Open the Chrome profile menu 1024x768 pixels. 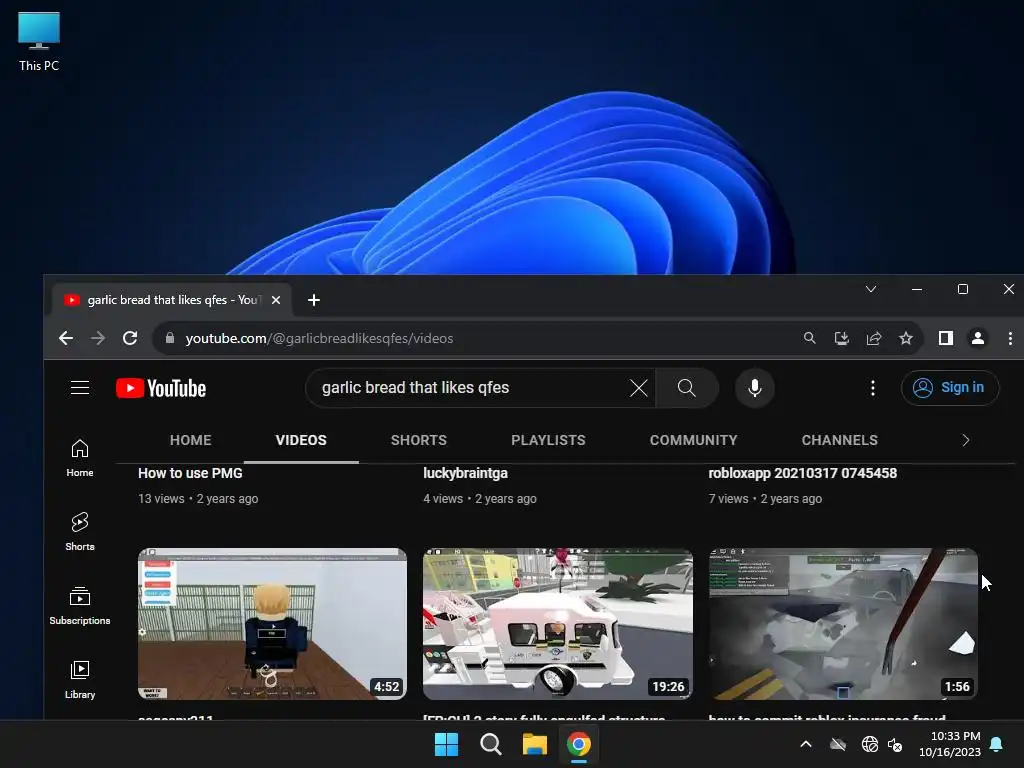[x=978, y=338]
